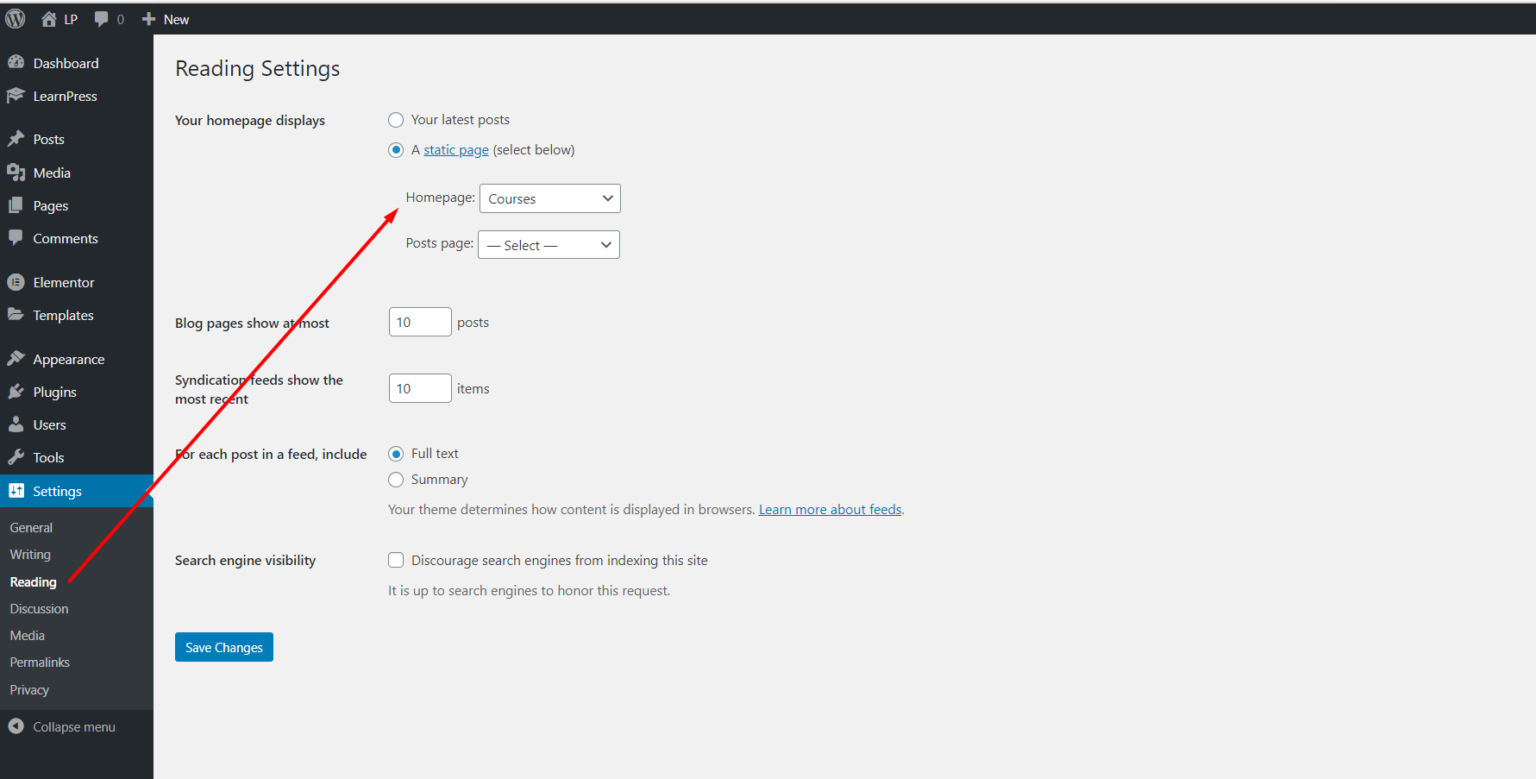Click the Dashboard gauge icon
The height and width of the screenshot is (779, 1536).
[16, 63]
